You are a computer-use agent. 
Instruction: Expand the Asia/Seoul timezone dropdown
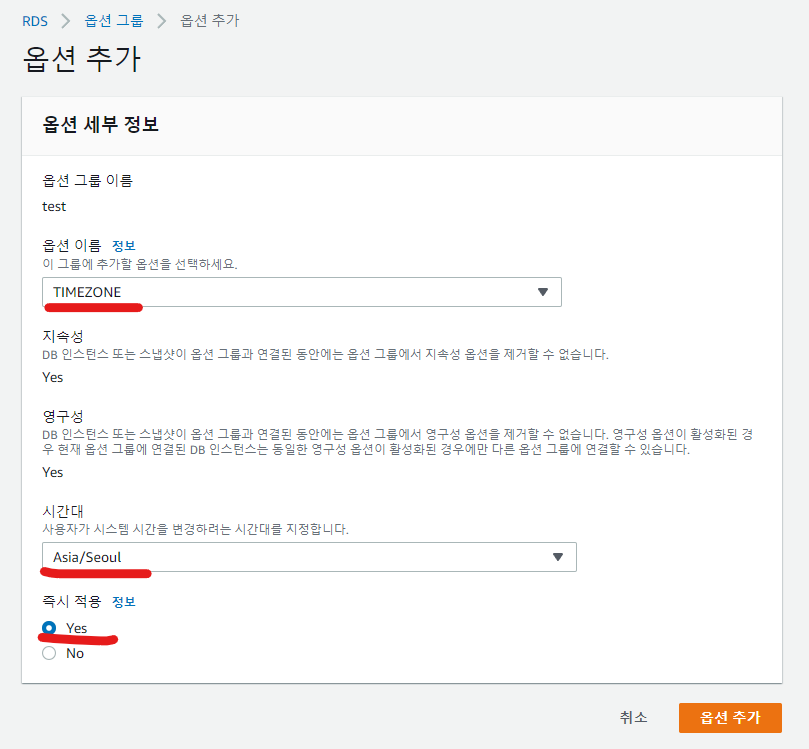[309, 557]
